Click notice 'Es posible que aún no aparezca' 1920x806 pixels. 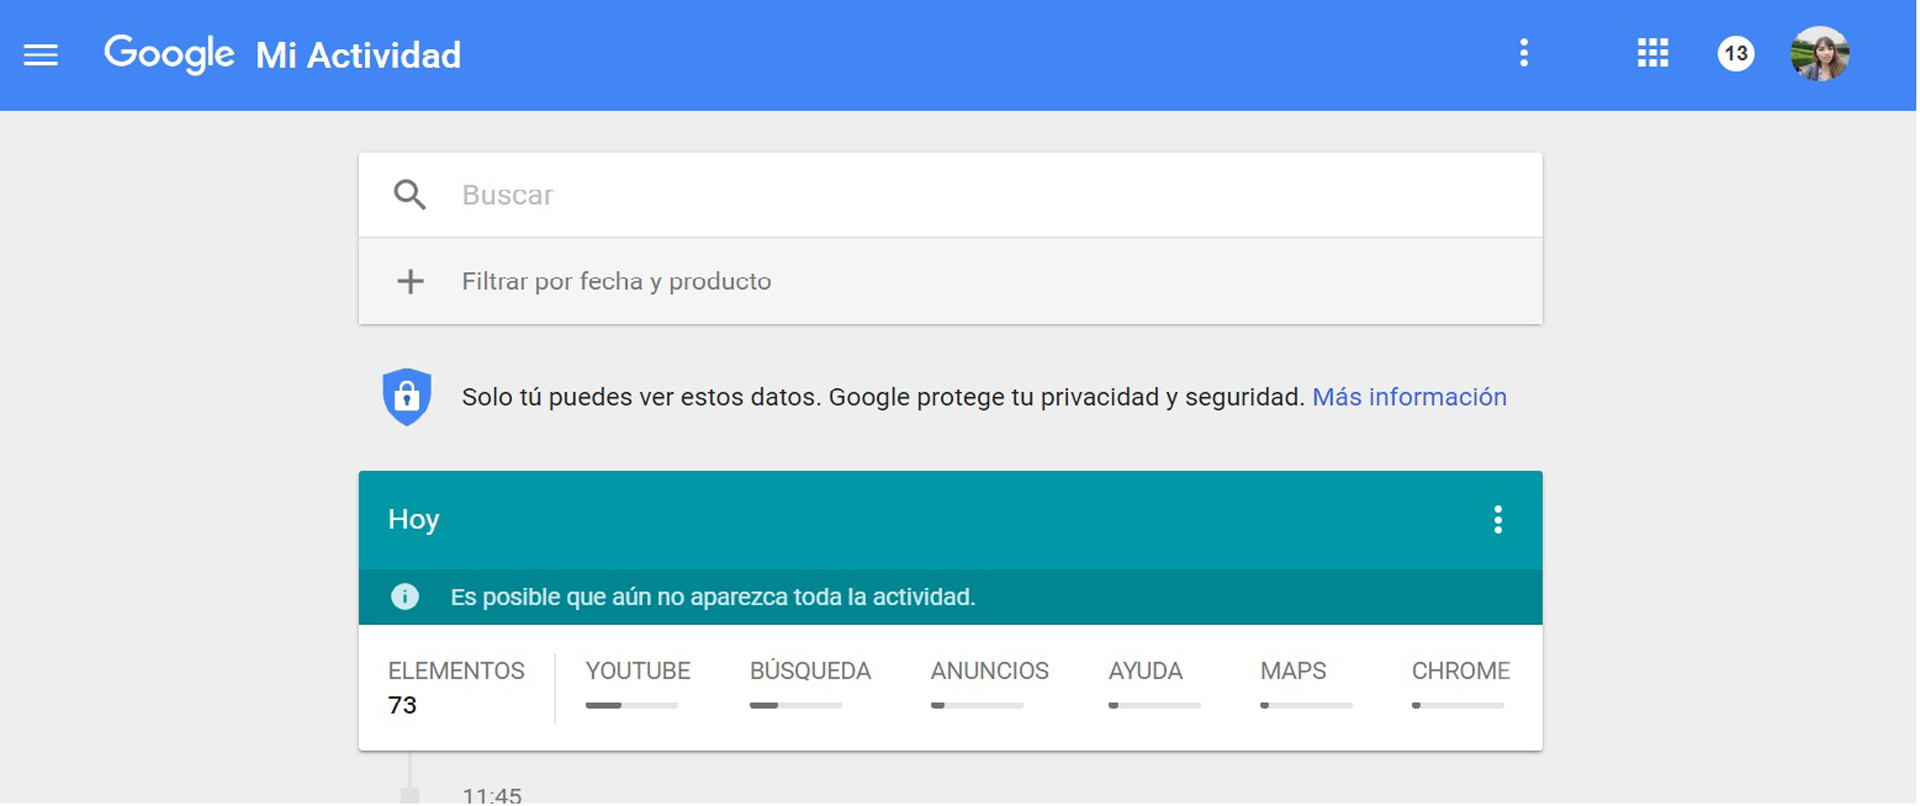(x=712, y=597)
